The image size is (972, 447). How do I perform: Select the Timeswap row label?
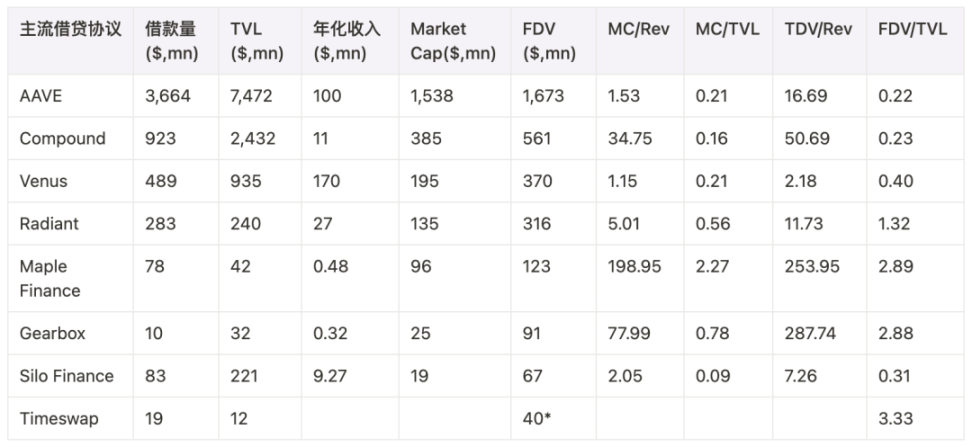pyautogui.click(x=59, y=419)
